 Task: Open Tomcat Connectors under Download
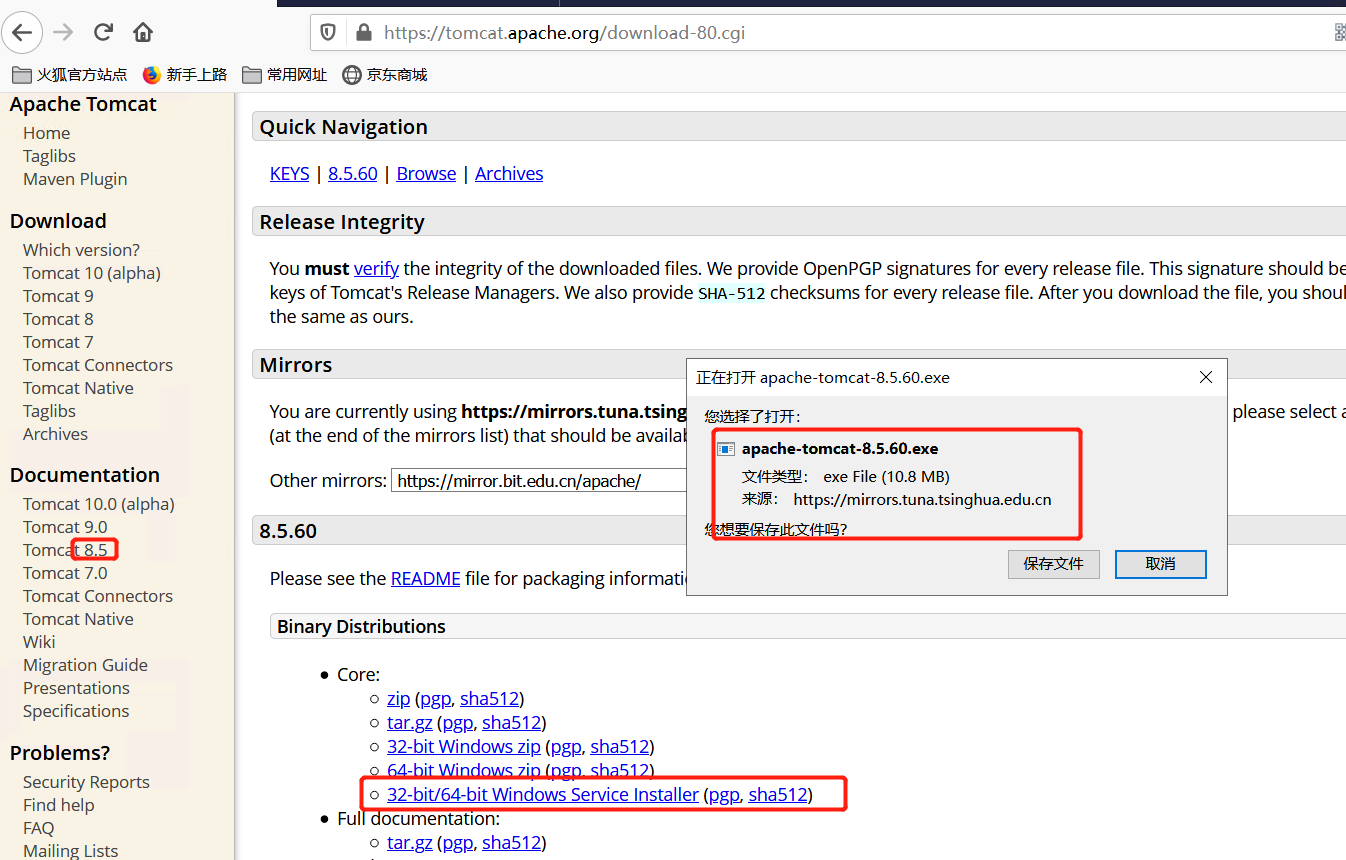[98, 365]
